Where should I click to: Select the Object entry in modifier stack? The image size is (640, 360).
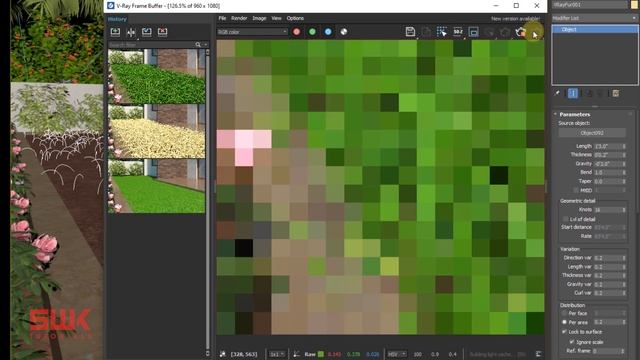point(594,29)
